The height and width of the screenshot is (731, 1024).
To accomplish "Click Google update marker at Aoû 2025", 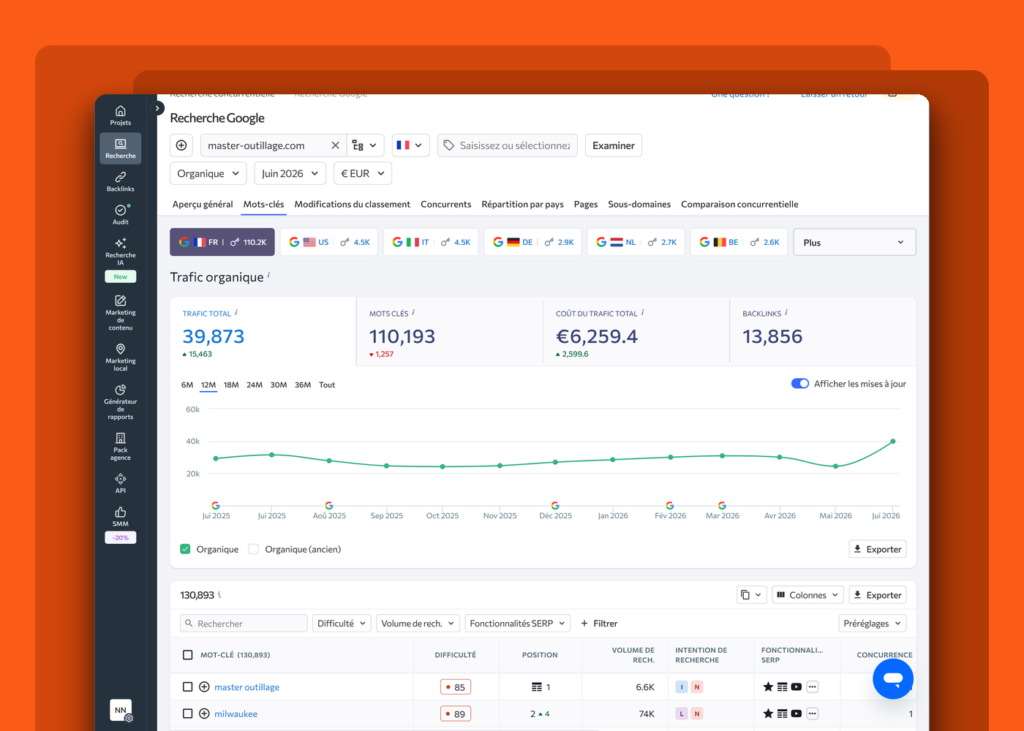I will pyautogui.click(x=329, y=506).
